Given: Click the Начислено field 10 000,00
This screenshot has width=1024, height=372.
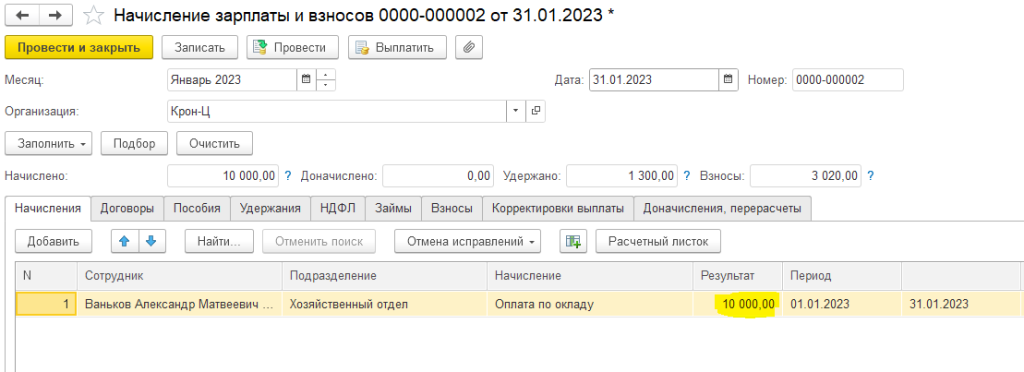Looking at the screenshot, I should (223, 176).
